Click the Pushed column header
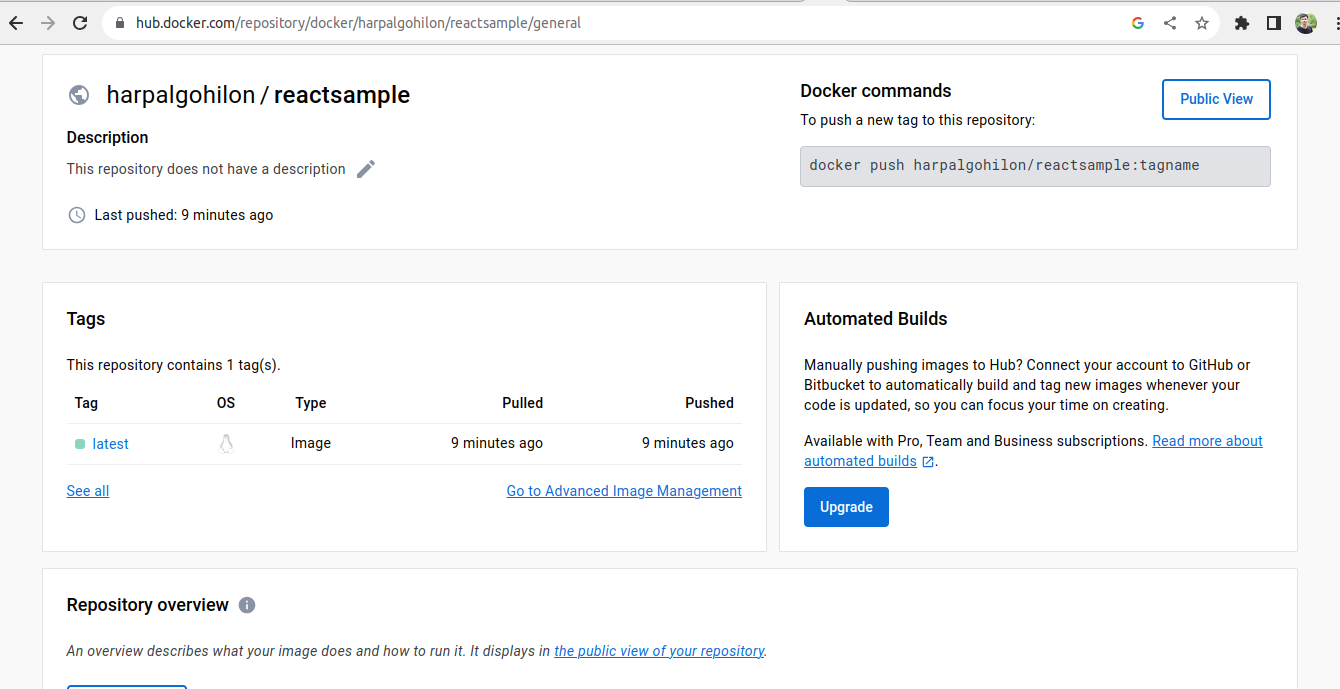The height and width of the screenshot is (689, 1340). coord(709,403)
